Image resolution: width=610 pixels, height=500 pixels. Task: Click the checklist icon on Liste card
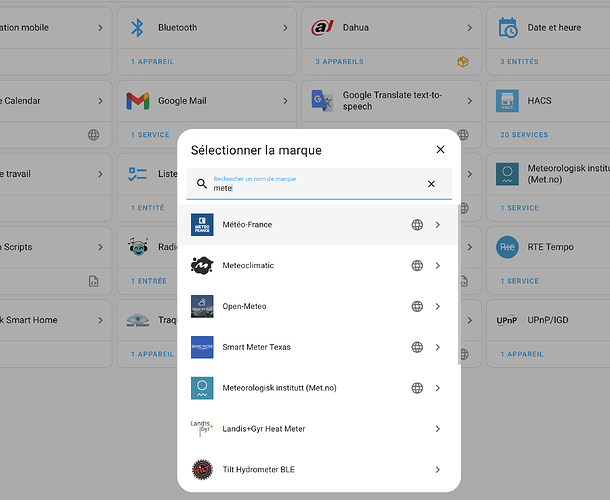click(138, 174)
